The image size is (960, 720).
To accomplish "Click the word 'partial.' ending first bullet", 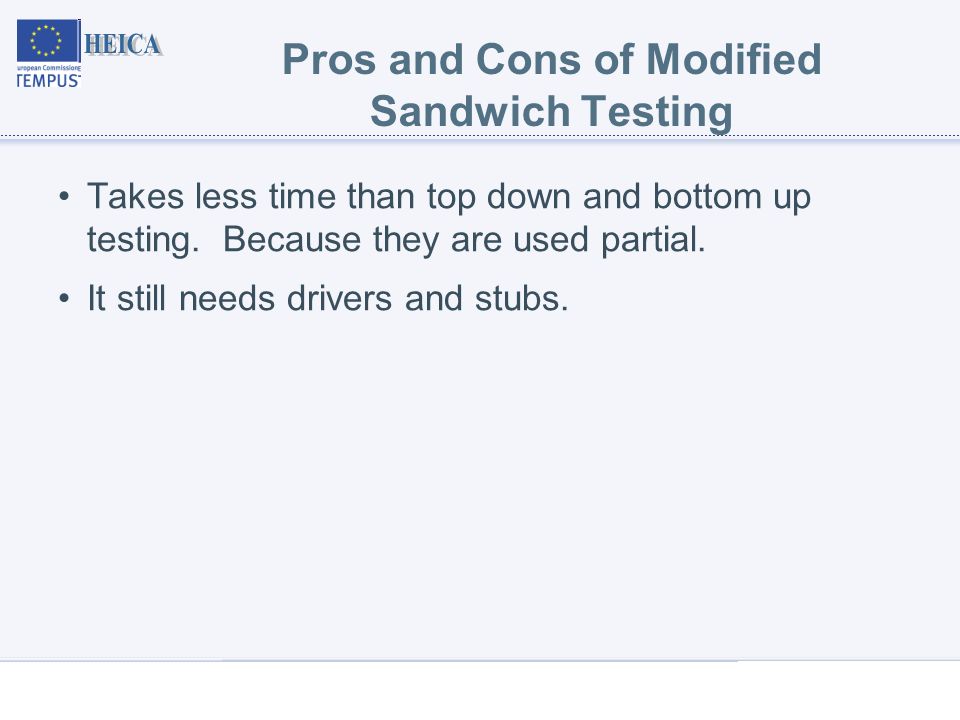I will [653, 240].
